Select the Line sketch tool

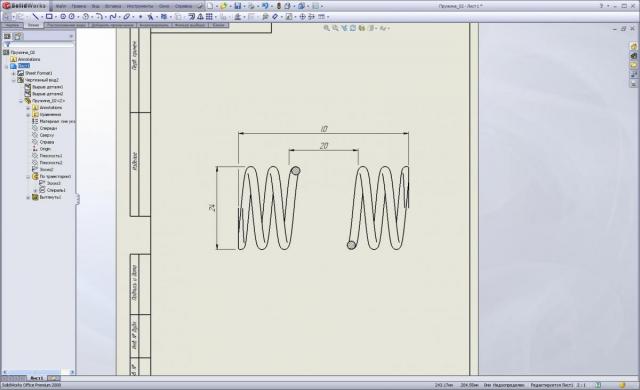(x=36, y=17)
